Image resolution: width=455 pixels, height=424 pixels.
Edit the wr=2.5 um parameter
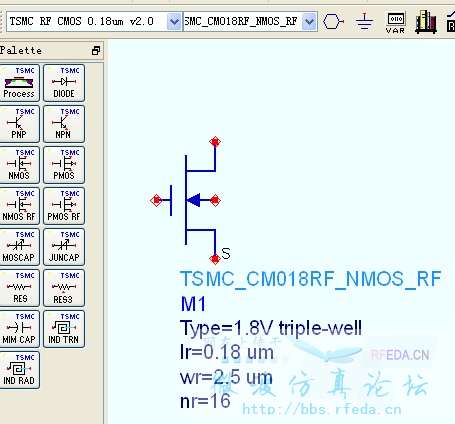[x=226, y=377]
